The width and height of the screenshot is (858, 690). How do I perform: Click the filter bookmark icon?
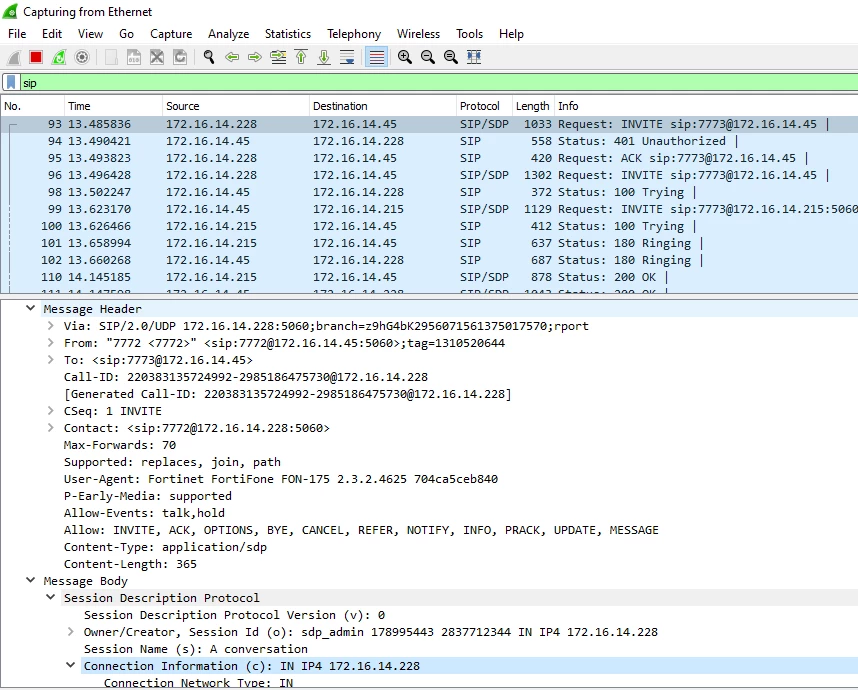(11, 83)
